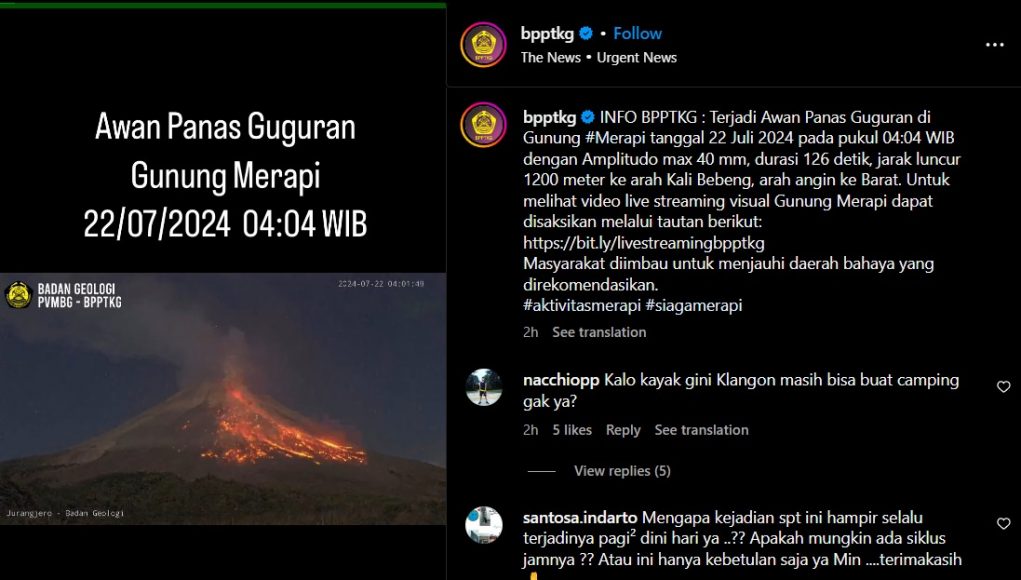Viewport: 1021px width, 580px height.
Task: Click verified badge next to header bpptkg
Action: 586,33
